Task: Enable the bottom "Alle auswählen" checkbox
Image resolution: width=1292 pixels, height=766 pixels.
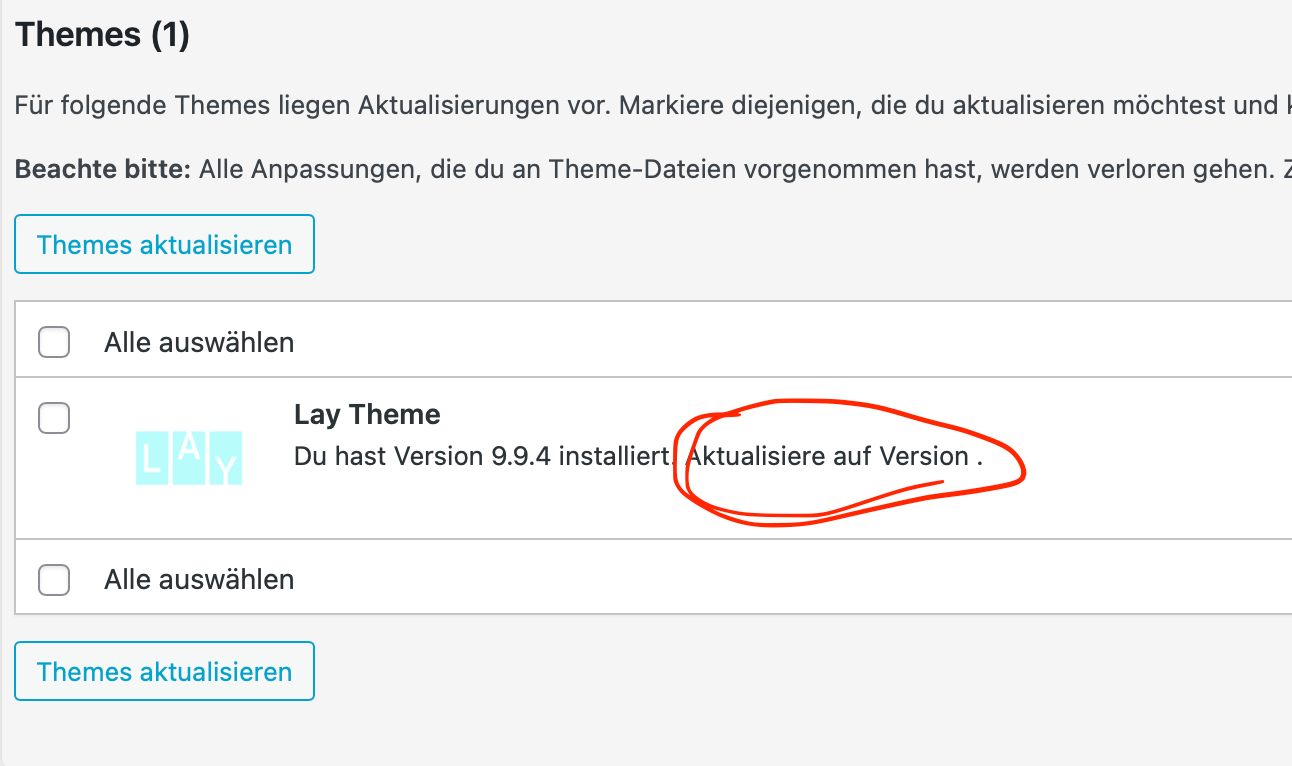Action: pos(54,579)
